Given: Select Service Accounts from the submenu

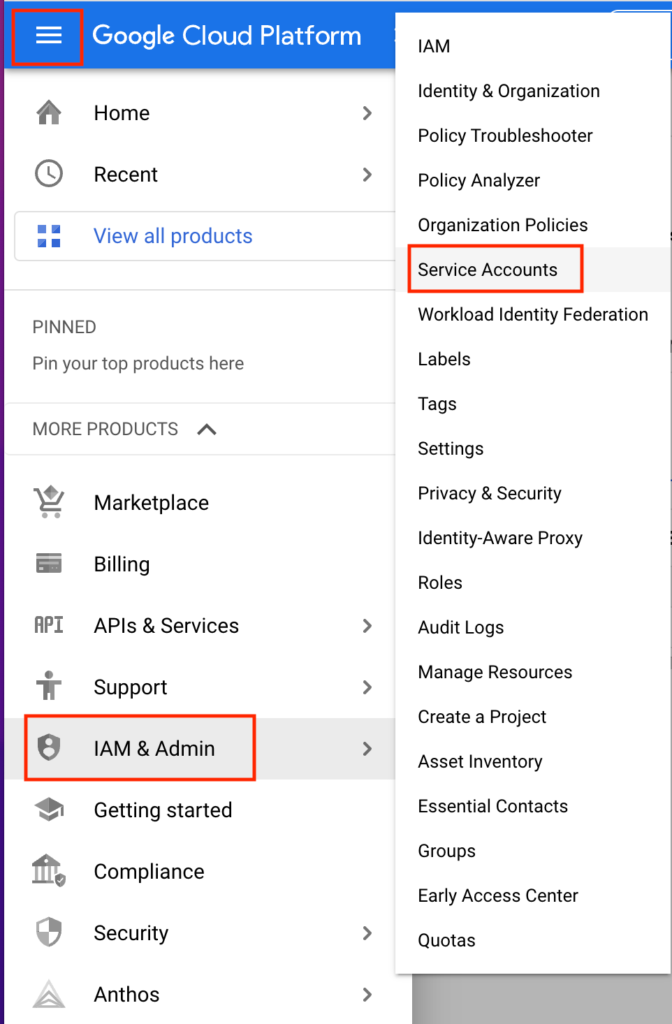Looking at the screenshot, I should pos(487,270).
